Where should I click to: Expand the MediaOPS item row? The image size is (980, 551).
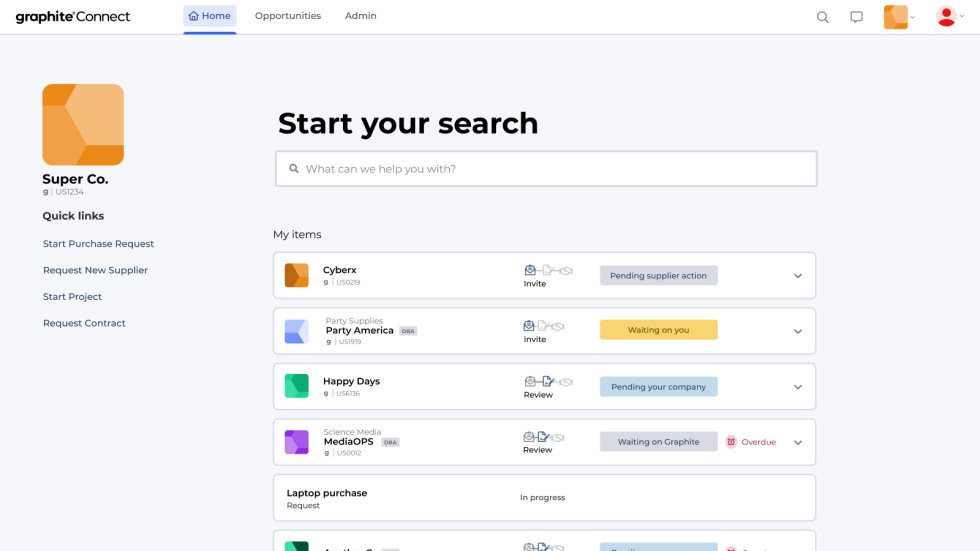[x=798, y=442]
